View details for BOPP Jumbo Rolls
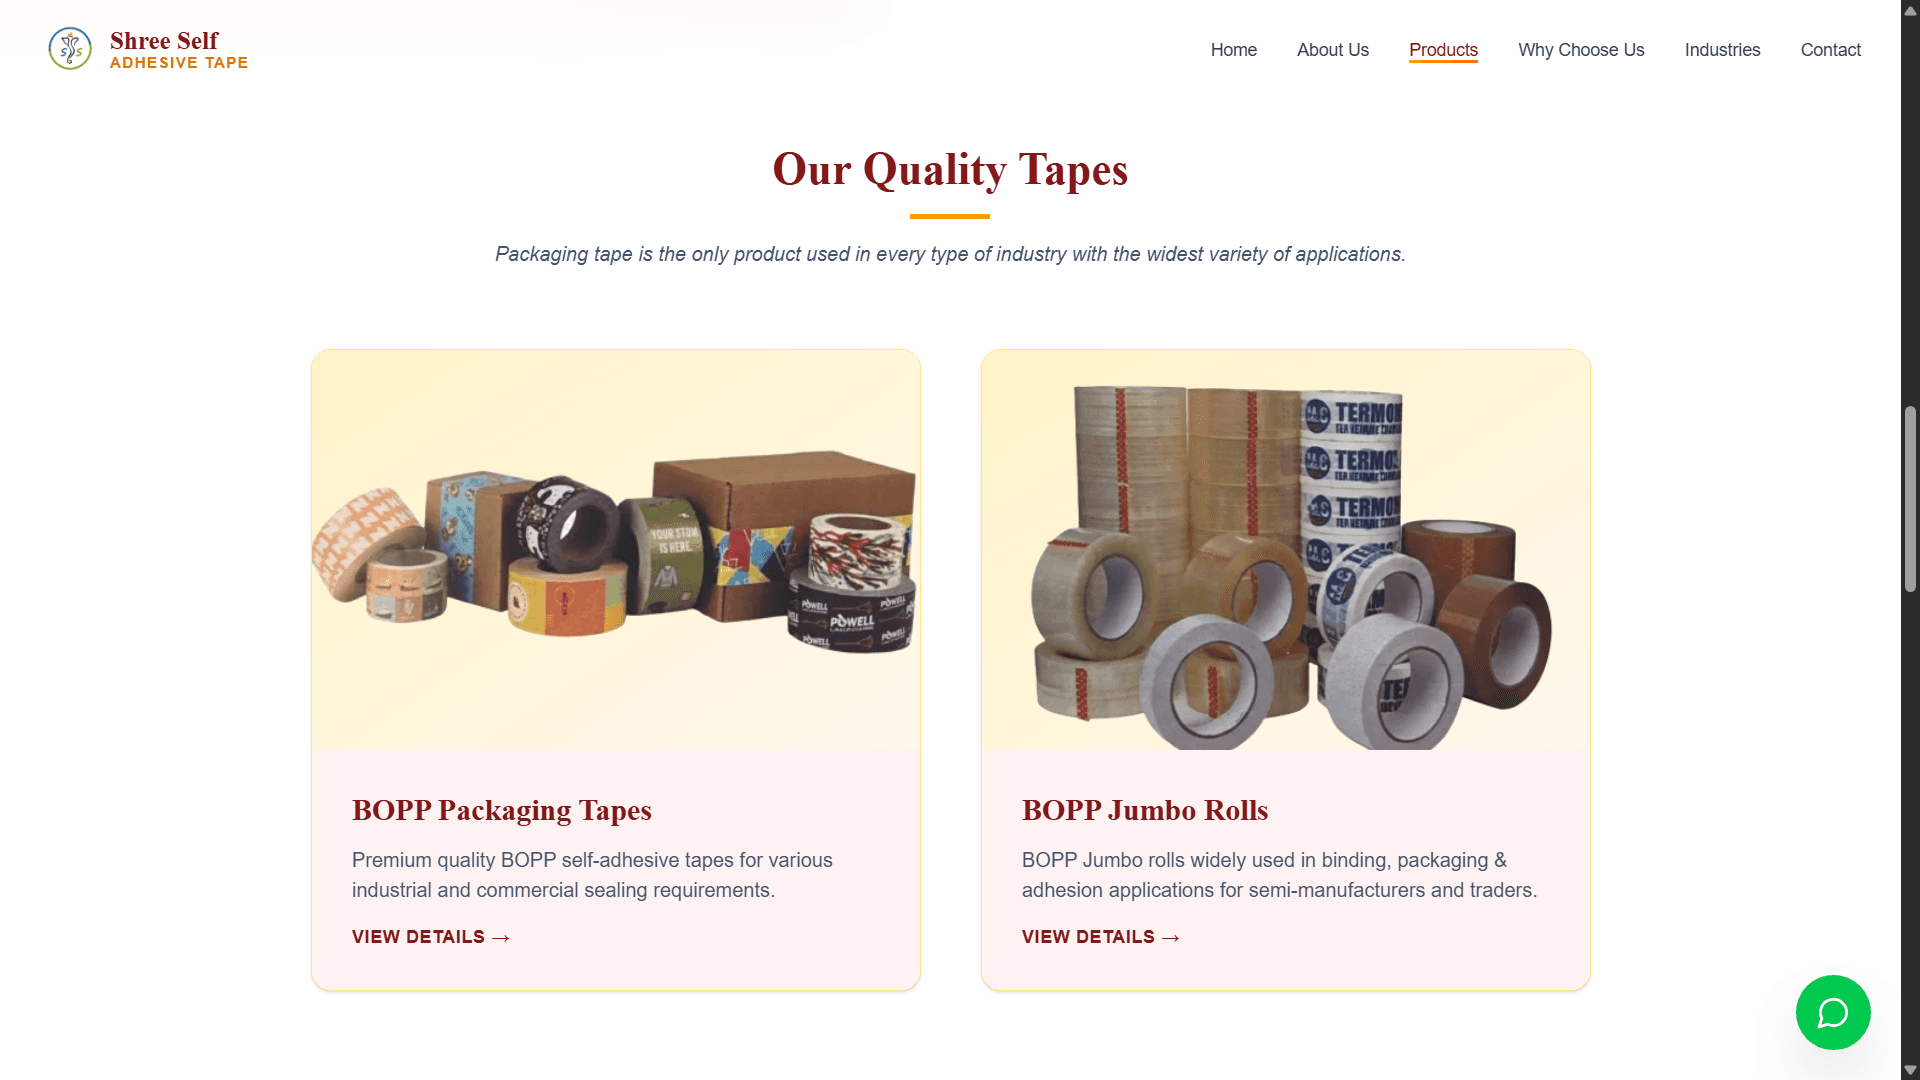This screenshot has height=1080, width=1920. coord(1101,937)
